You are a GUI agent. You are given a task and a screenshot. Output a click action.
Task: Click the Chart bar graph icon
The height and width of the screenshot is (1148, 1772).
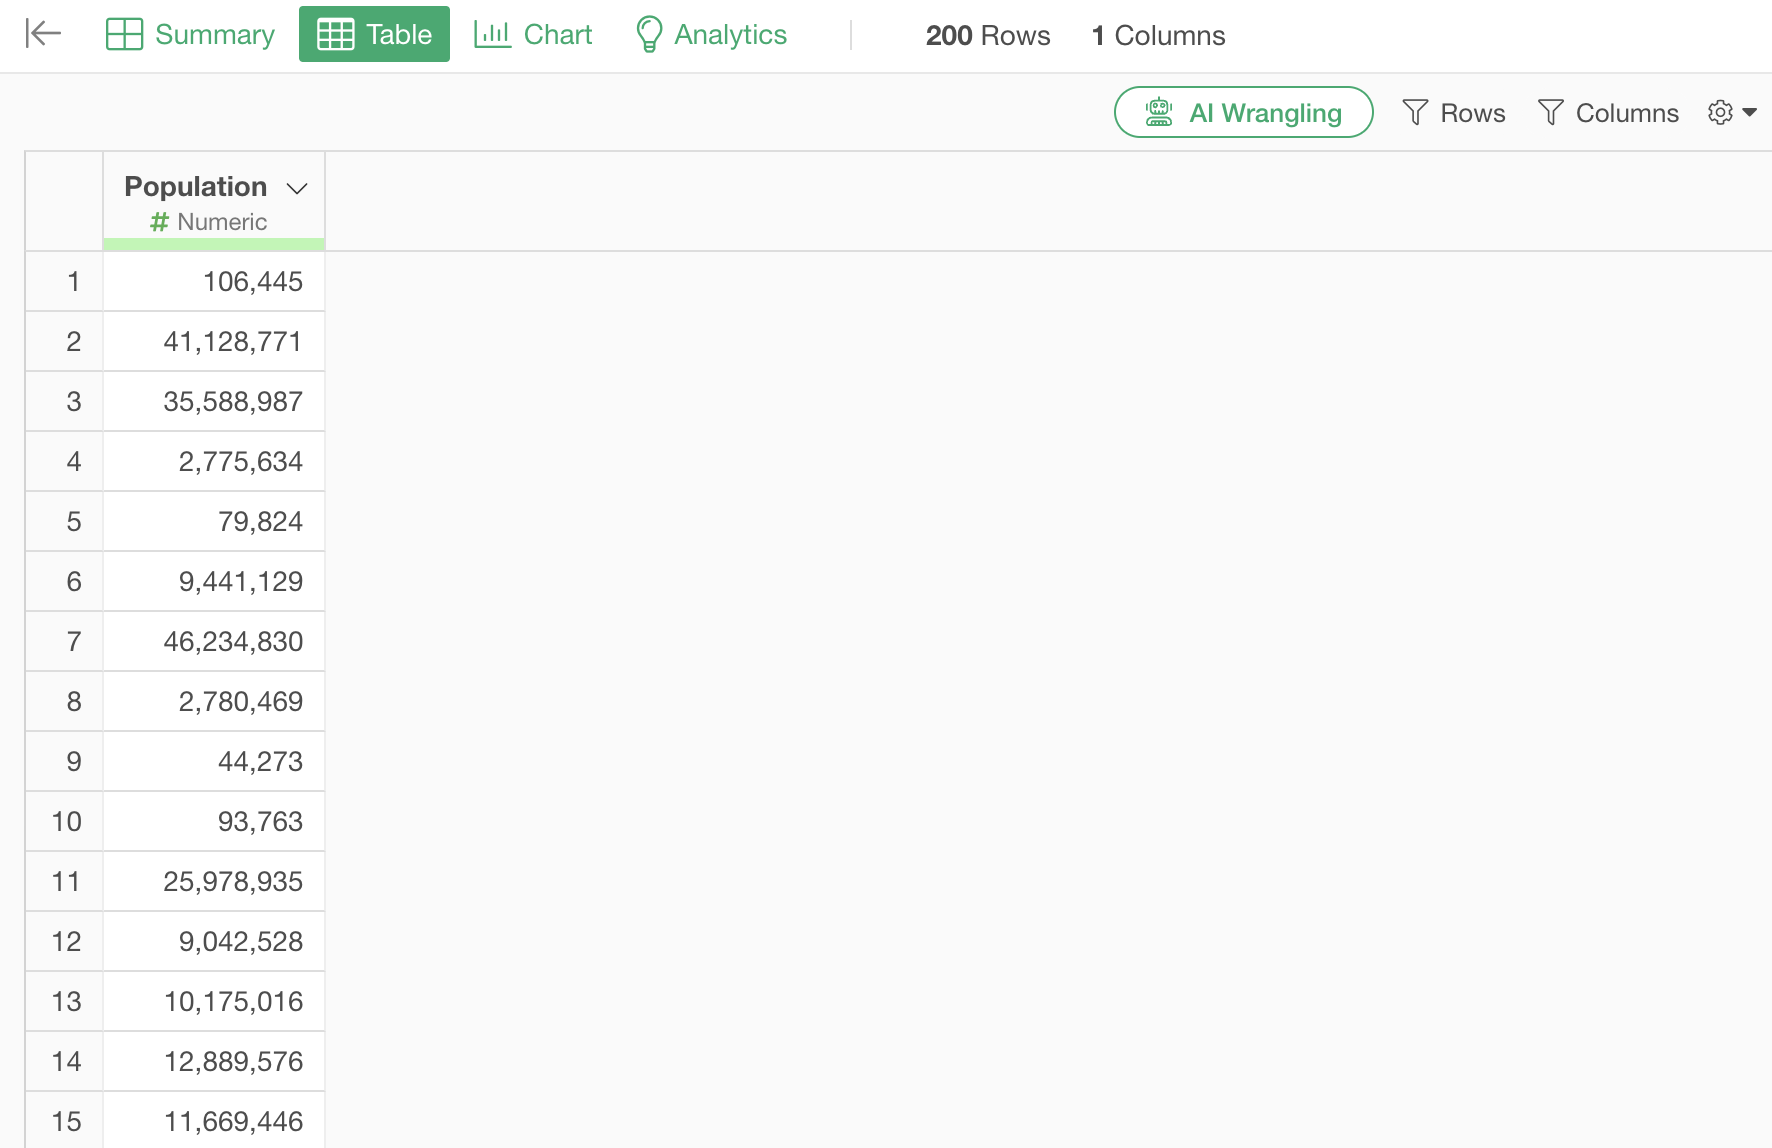pos(492,34)
